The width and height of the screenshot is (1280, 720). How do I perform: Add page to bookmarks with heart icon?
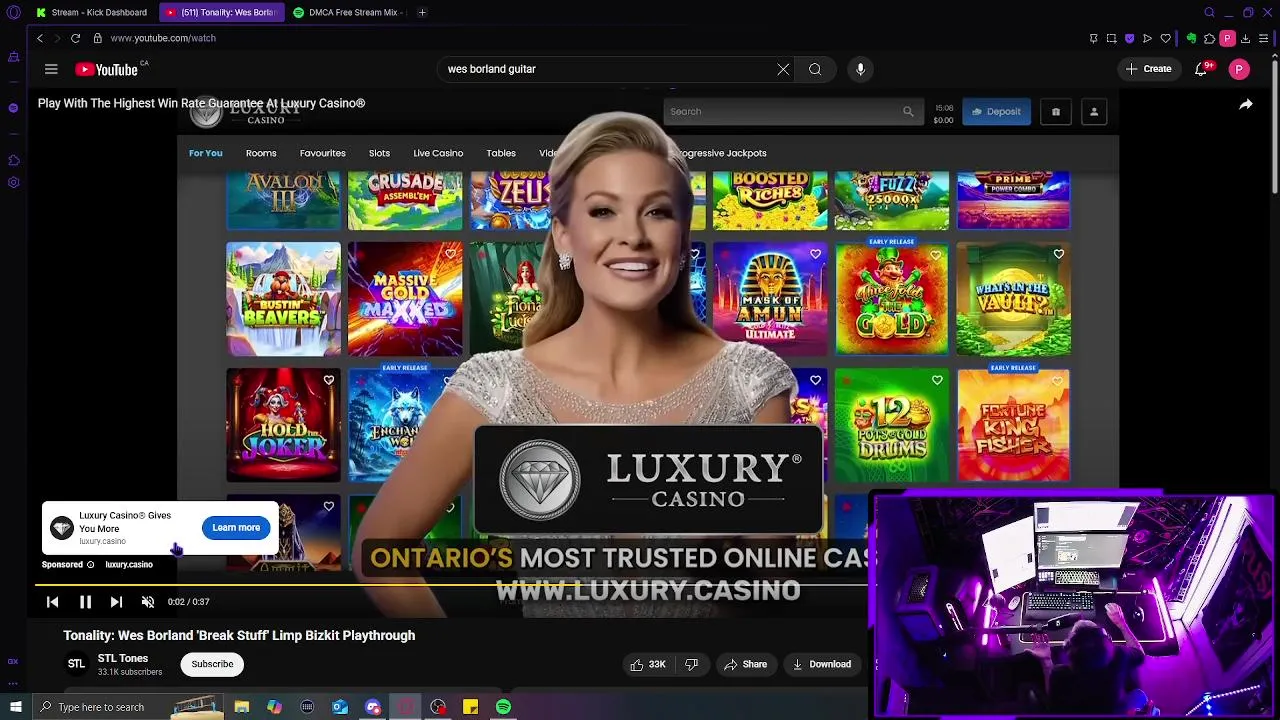pyautogui.click(x=1165, y=38)
